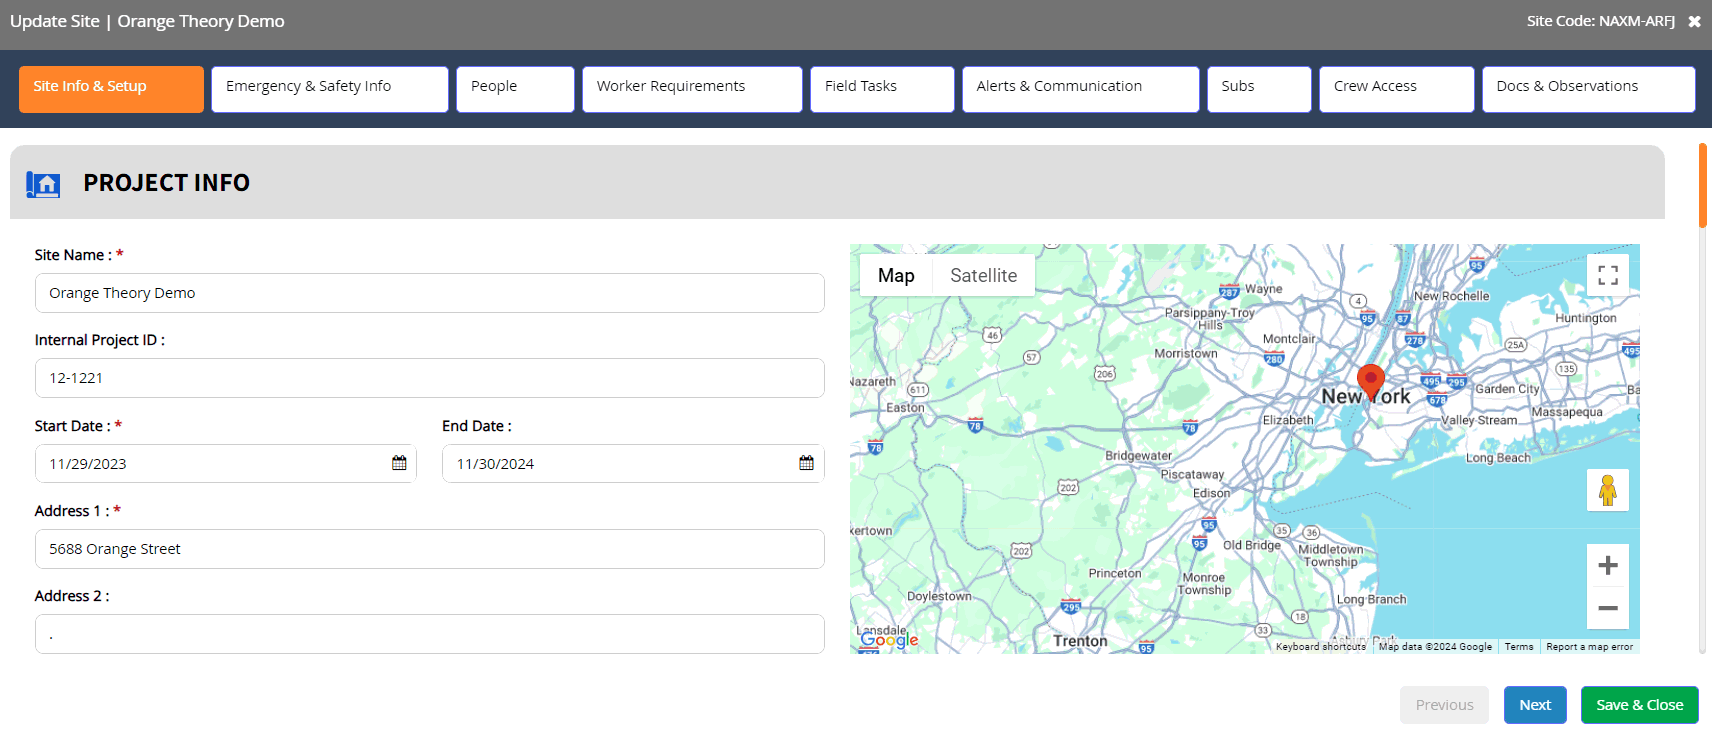Click into the Start Date field
The height and width of the screenshot is (740, 1712).
click(226, 464)
